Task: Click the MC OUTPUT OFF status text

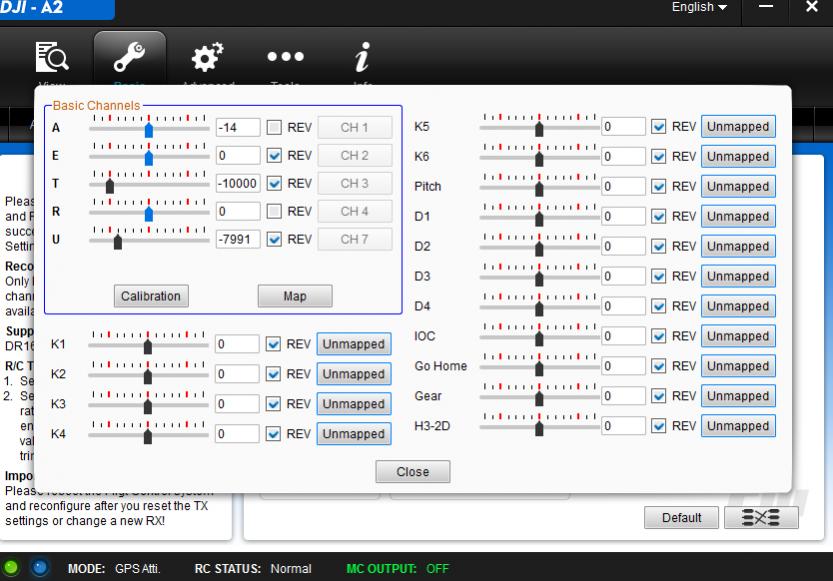Action: click(x=397, y=569)
